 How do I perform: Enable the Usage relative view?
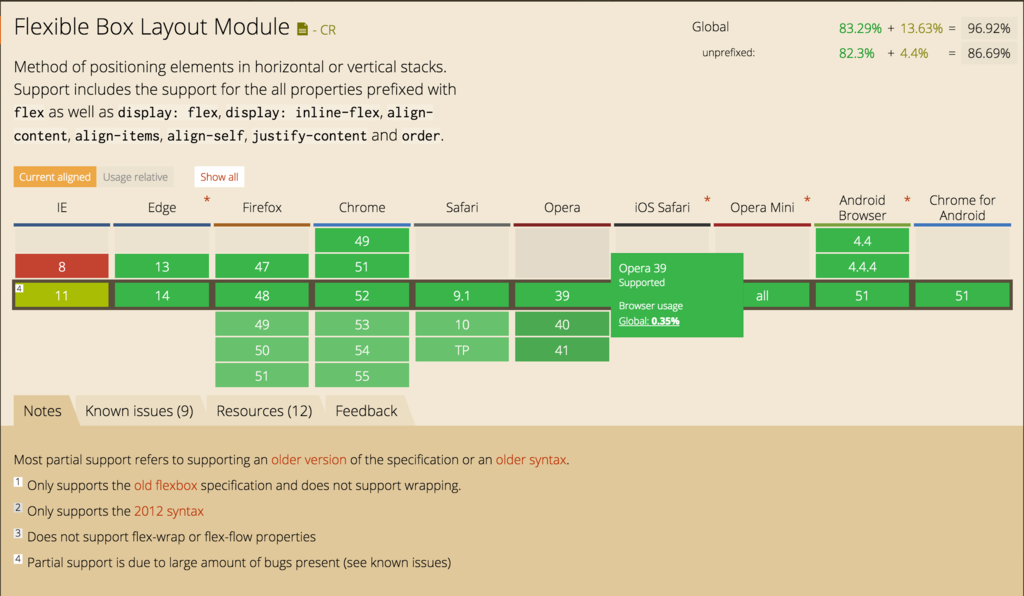pyautogui.click(x=135, y=176)
